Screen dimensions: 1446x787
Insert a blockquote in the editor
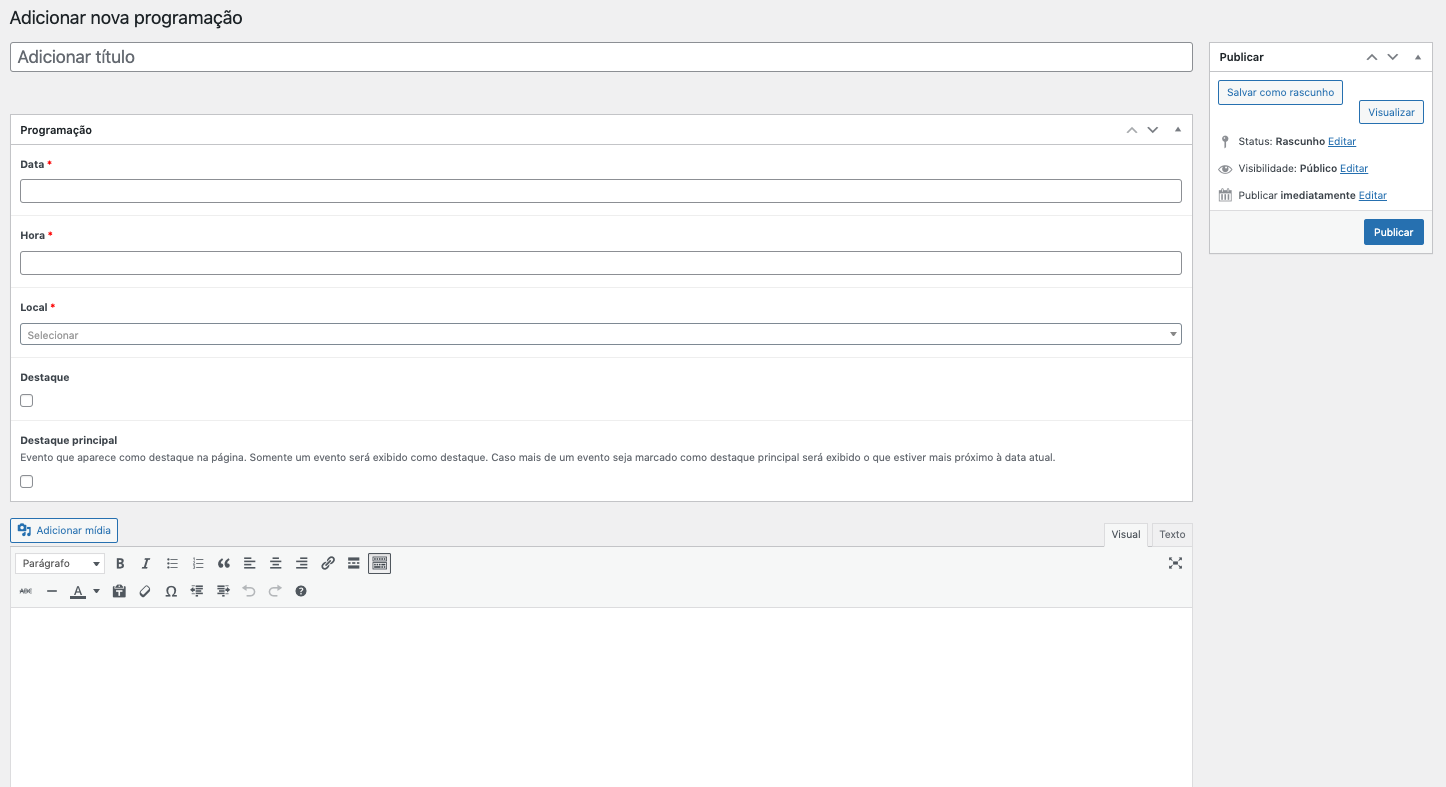pos(224,564)
